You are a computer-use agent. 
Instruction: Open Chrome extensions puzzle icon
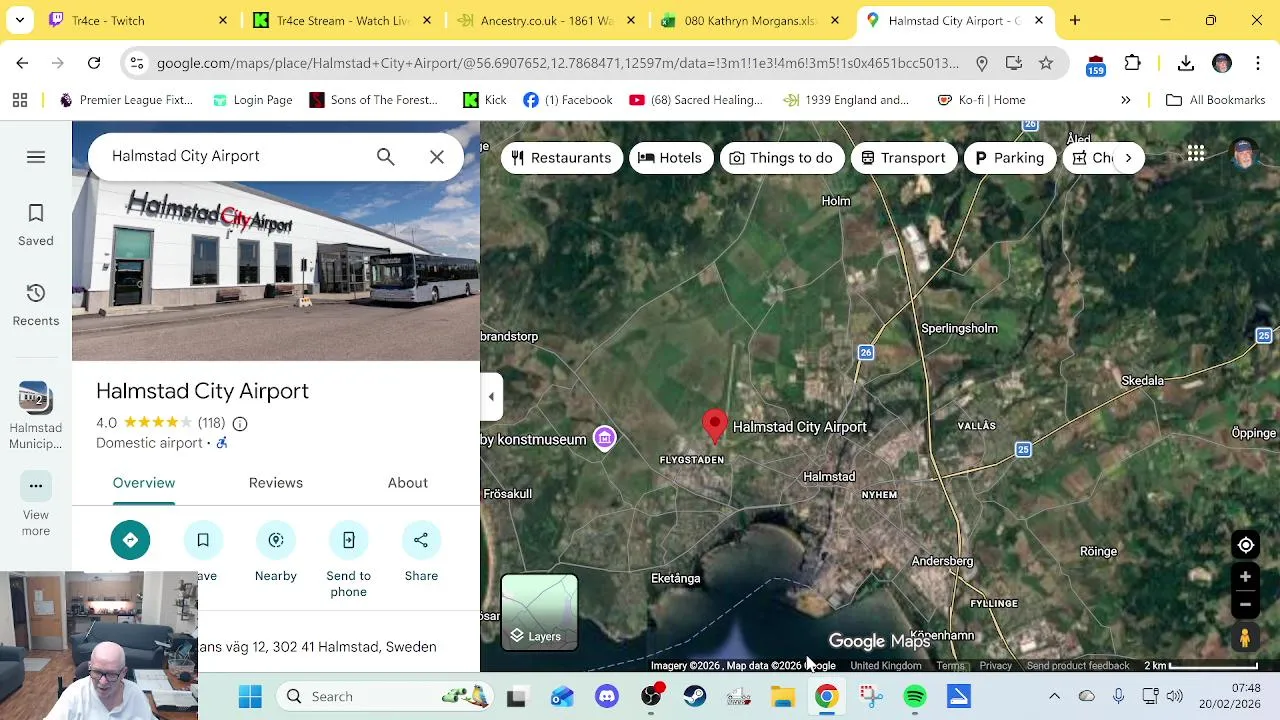(1133, 63)
